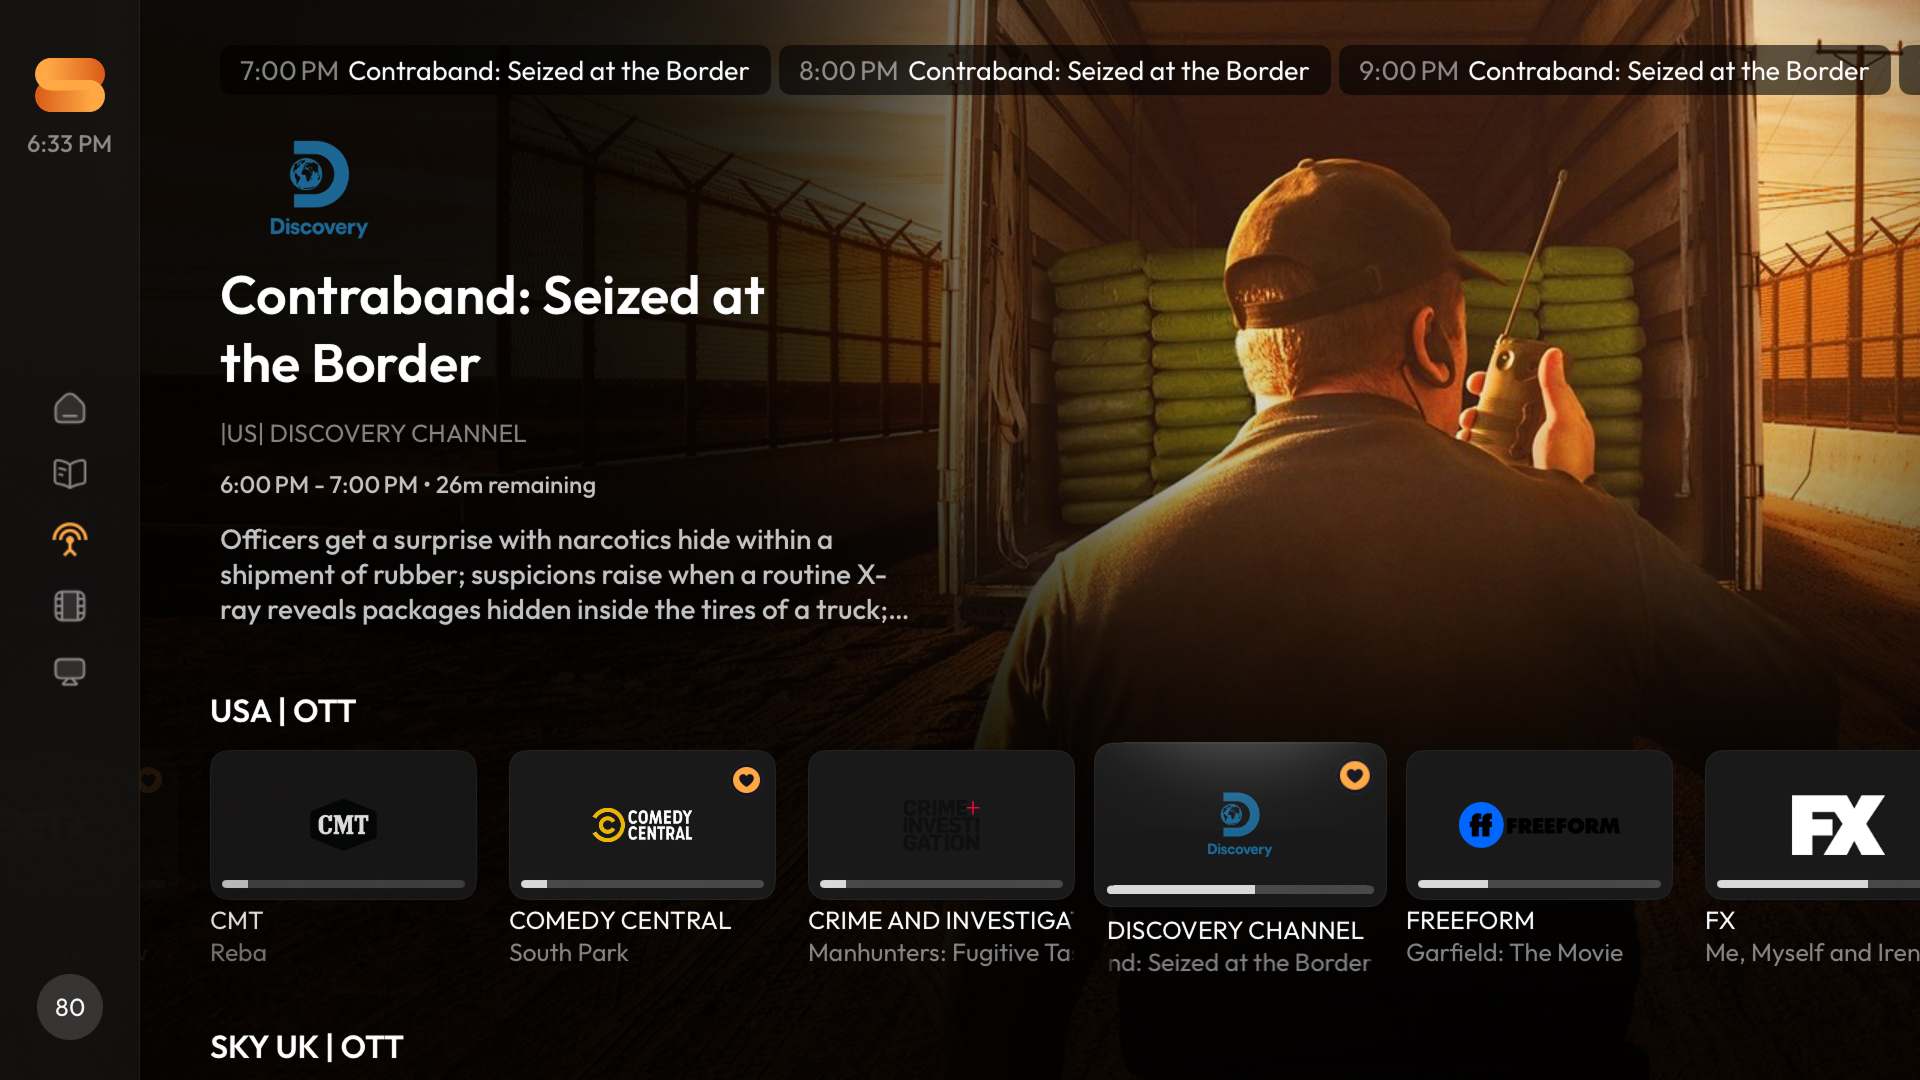1920x1080 pixels.
Task: Select the Live TV antenna icon
Action: coord(69,539)
